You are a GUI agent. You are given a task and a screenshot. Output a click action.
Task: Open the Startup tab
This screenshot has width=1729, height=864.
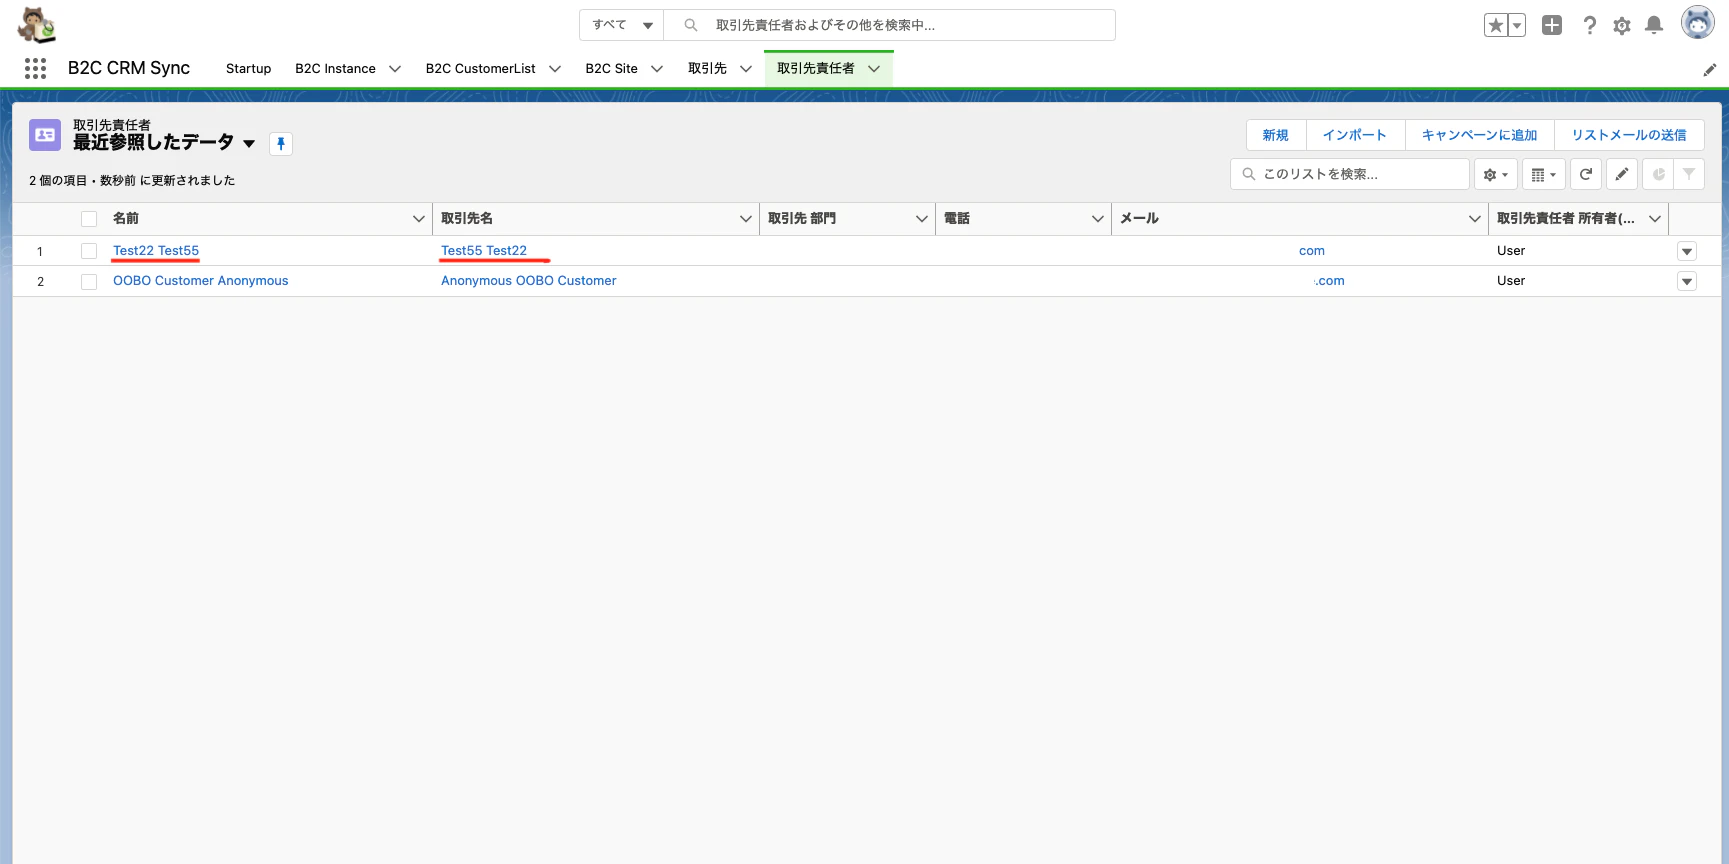pos(248,69)
